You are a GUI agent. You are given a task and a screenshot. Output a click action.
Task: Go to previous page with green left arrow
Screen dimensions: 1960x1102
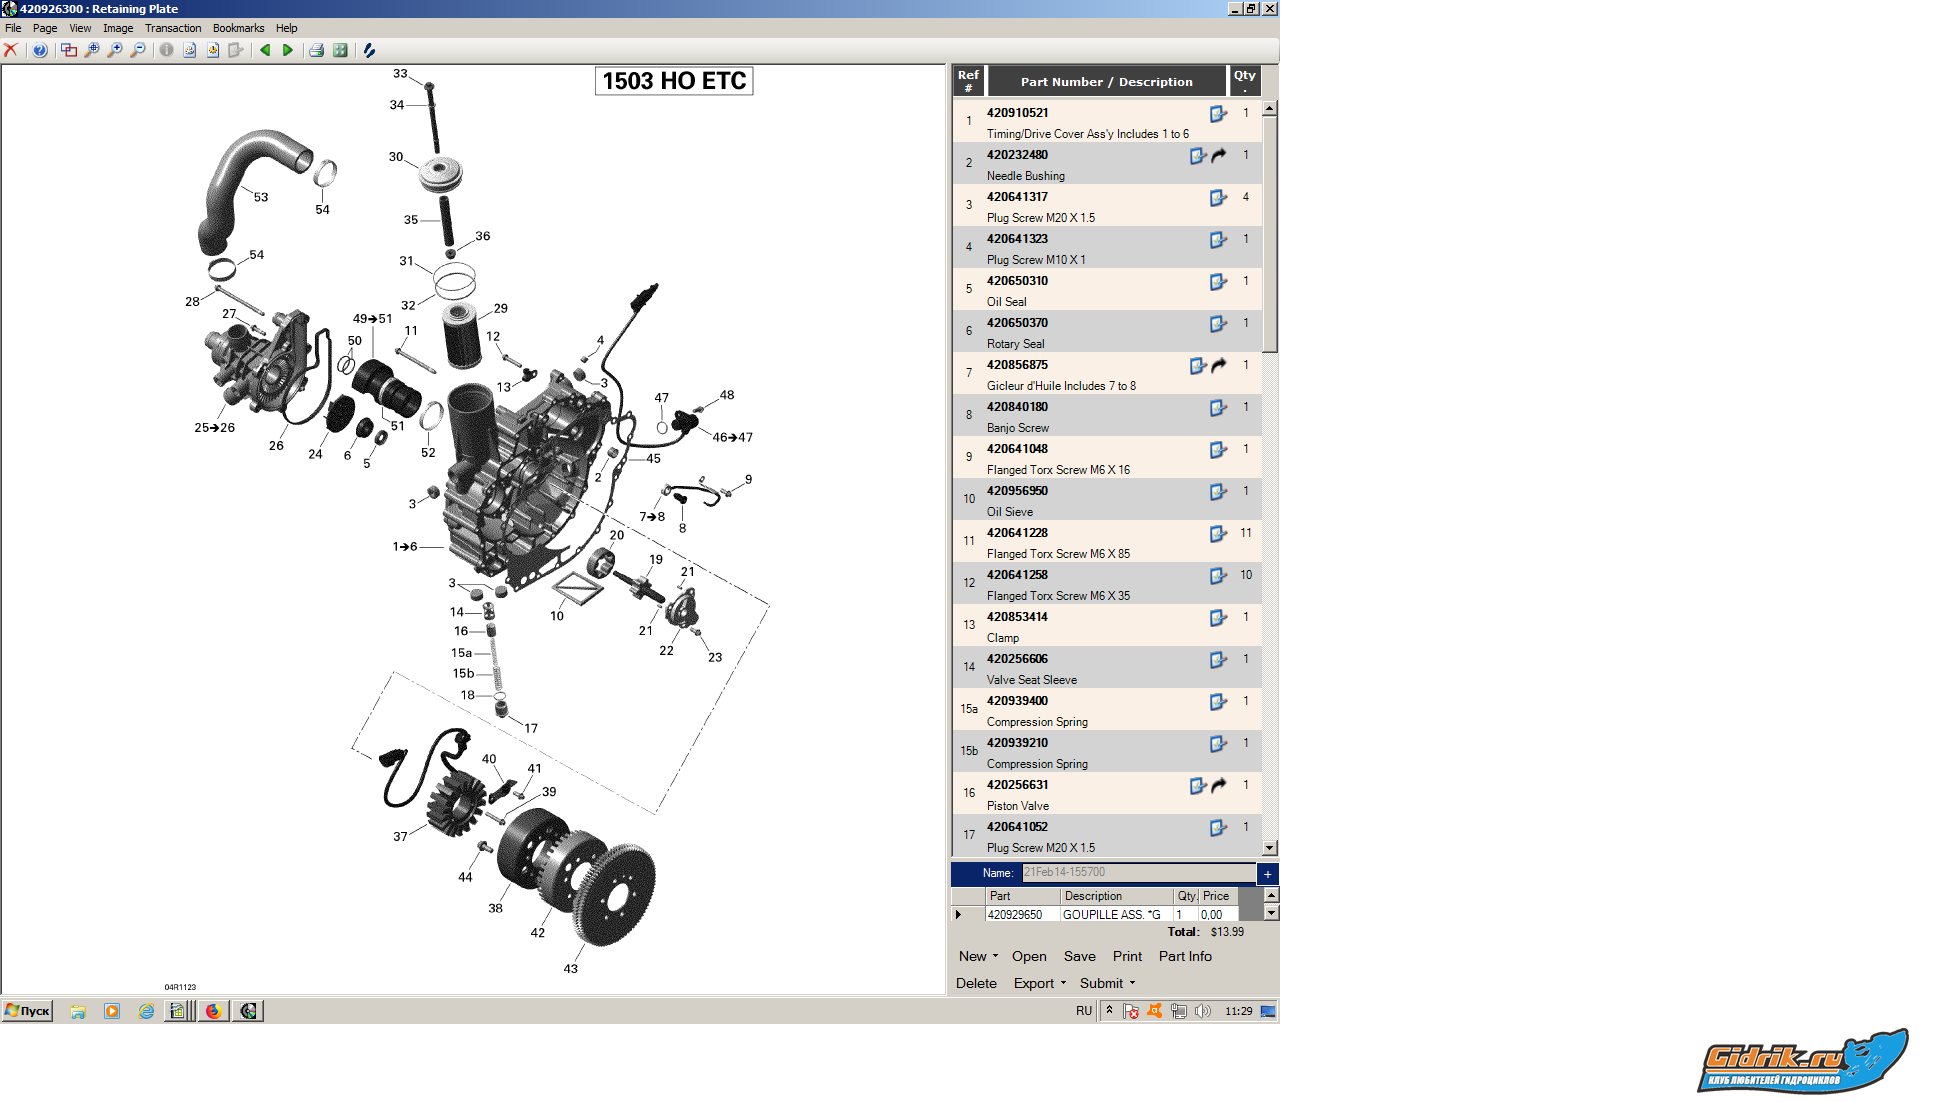click(x=265, y=50)
